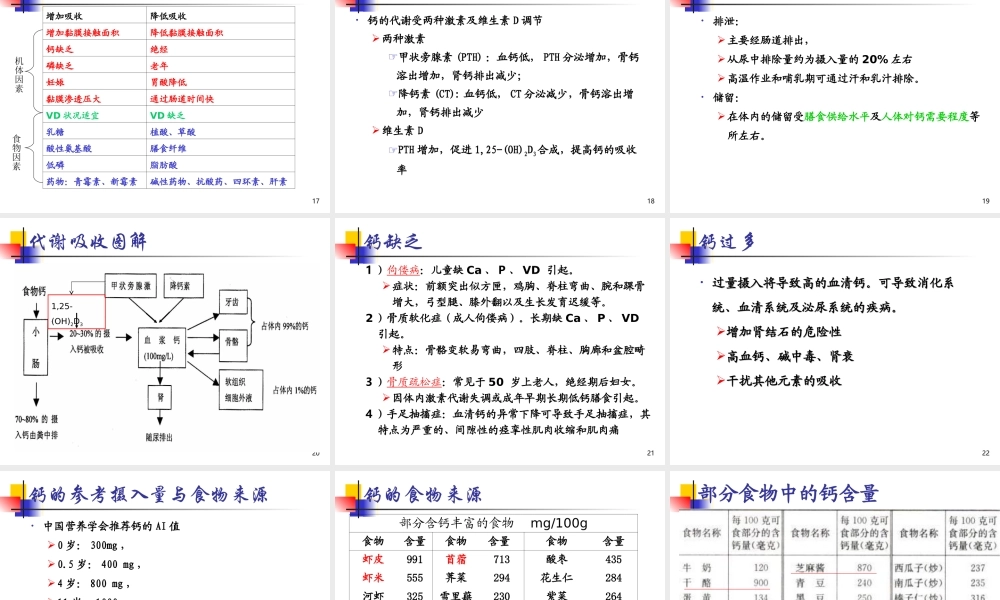The width and height of the screenshot is (1000, 600).
Task: Open the underlined "佝偻病" link
Action: tap(400, 270)
